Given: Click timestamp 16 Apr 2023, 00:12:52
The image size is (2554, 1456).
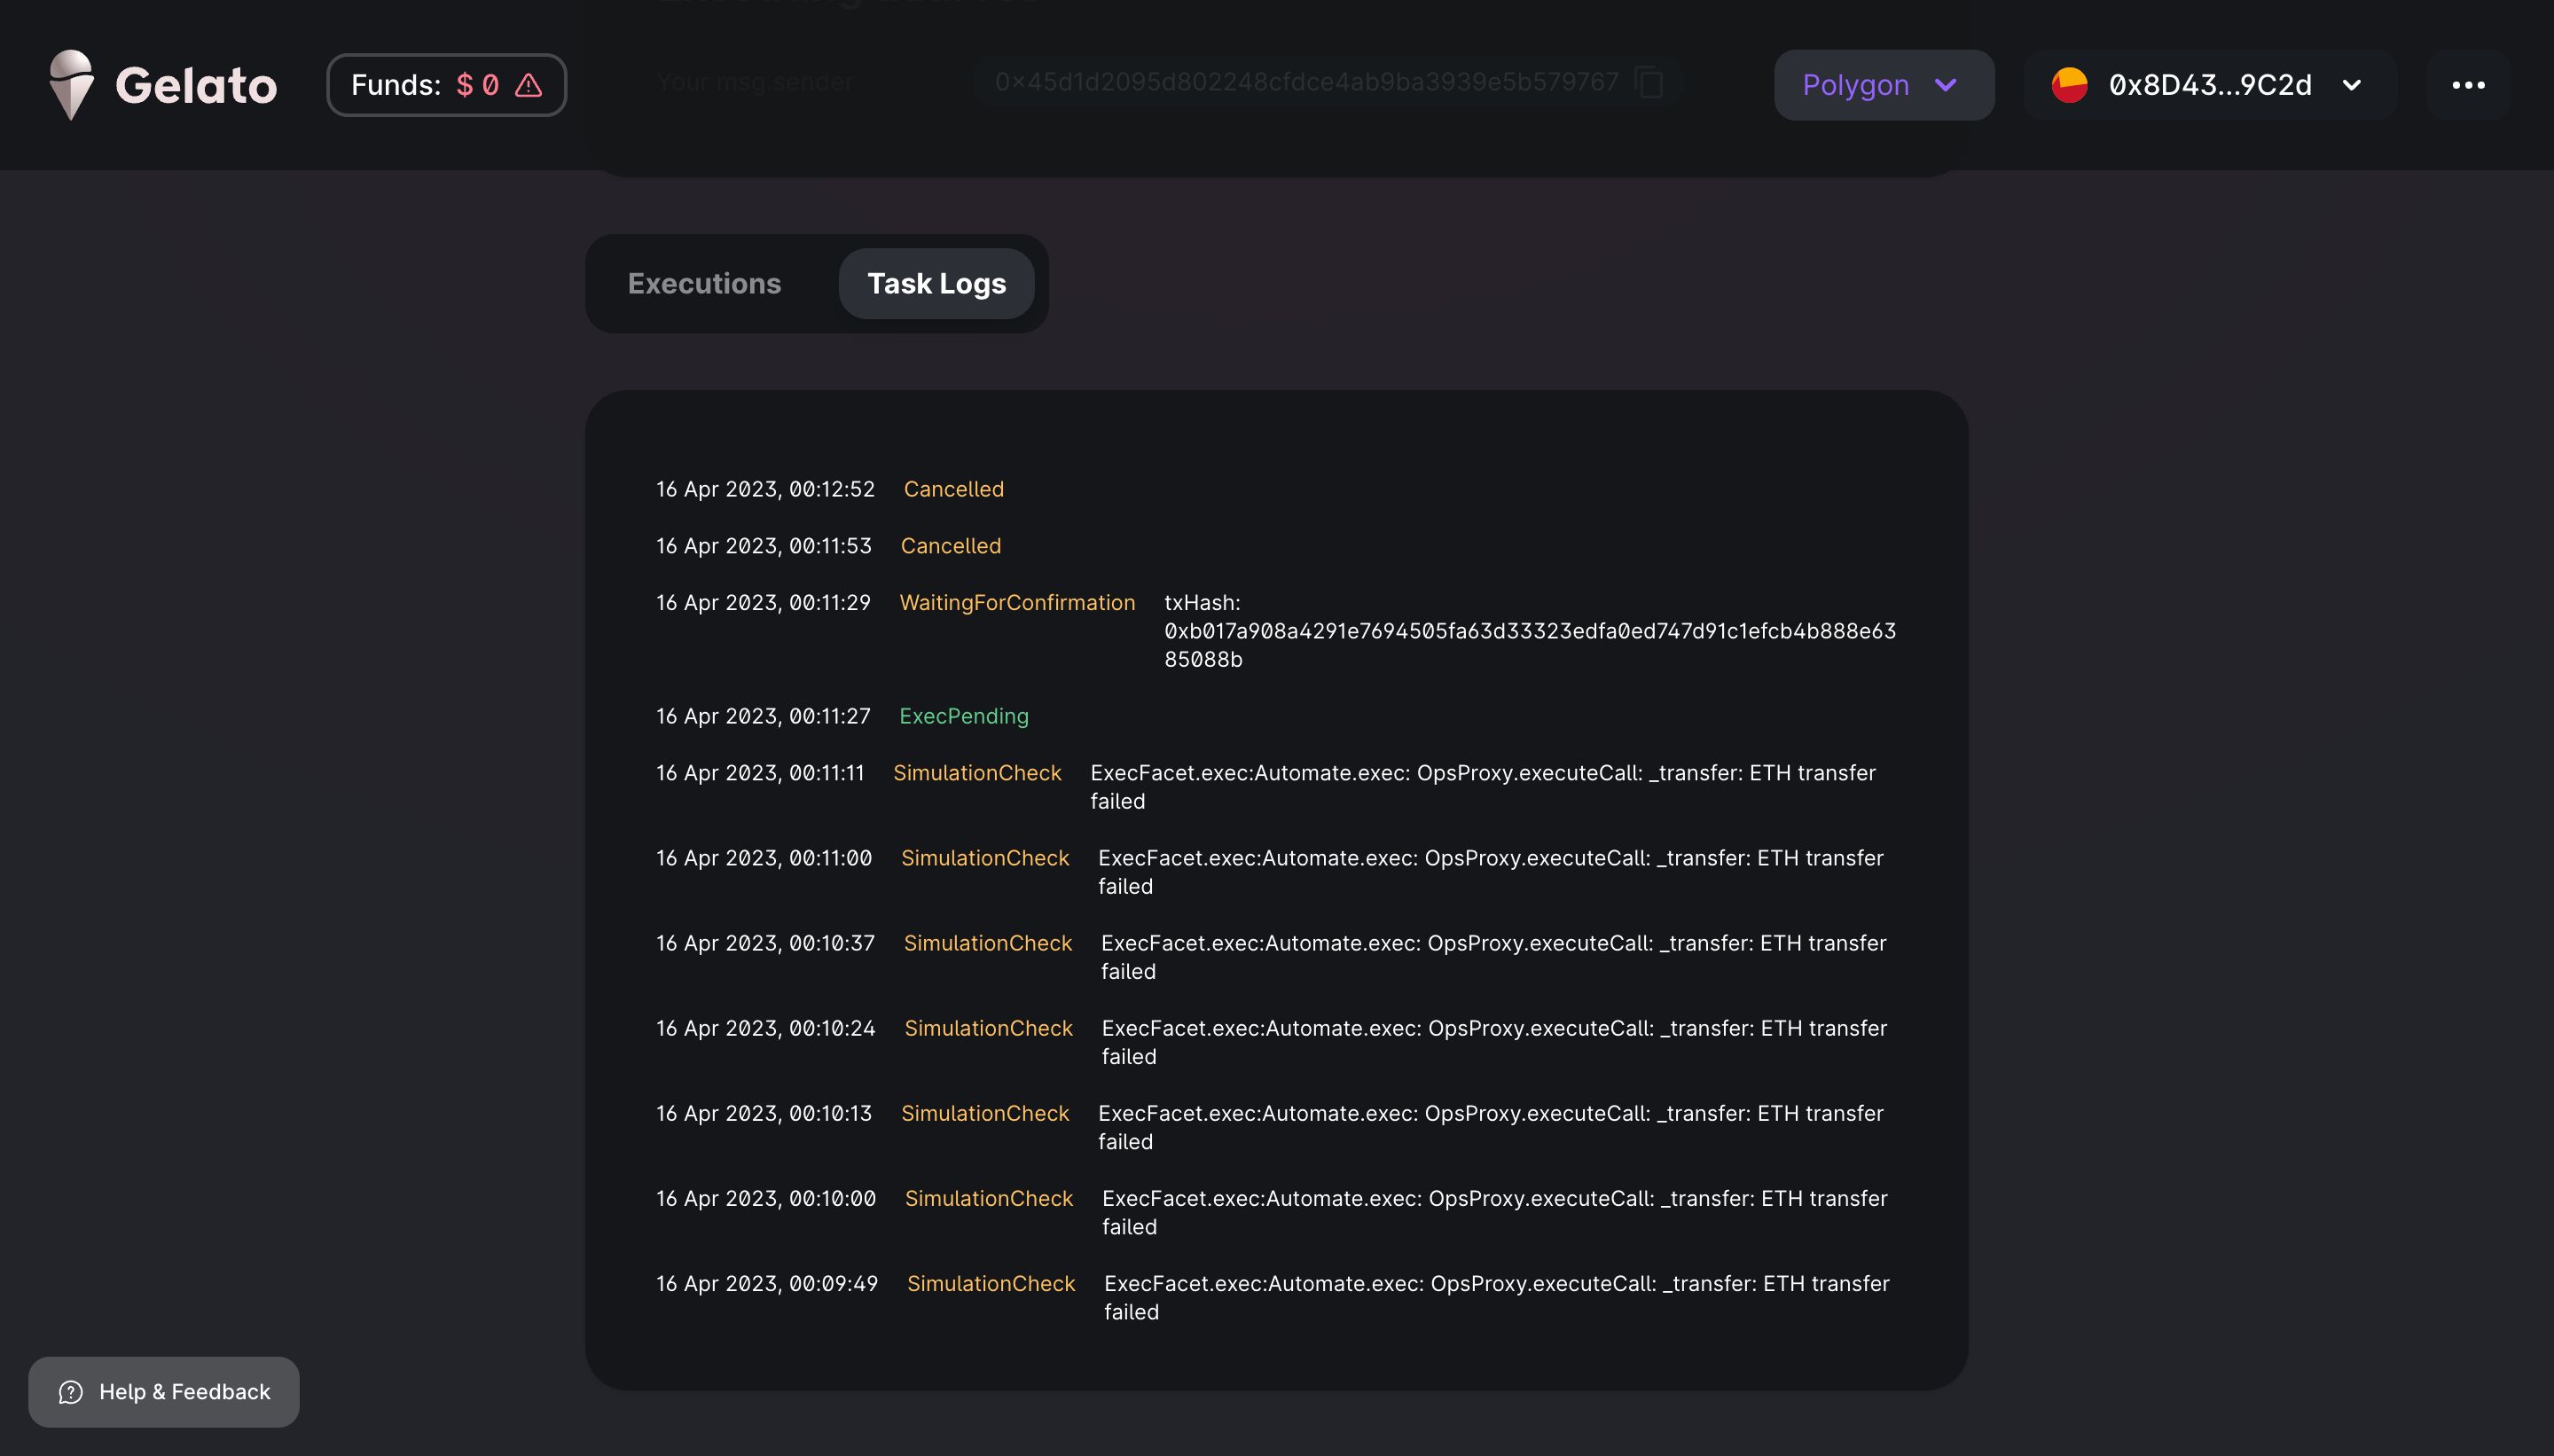Looking at the screenshot, I should [x=765, y=489].
